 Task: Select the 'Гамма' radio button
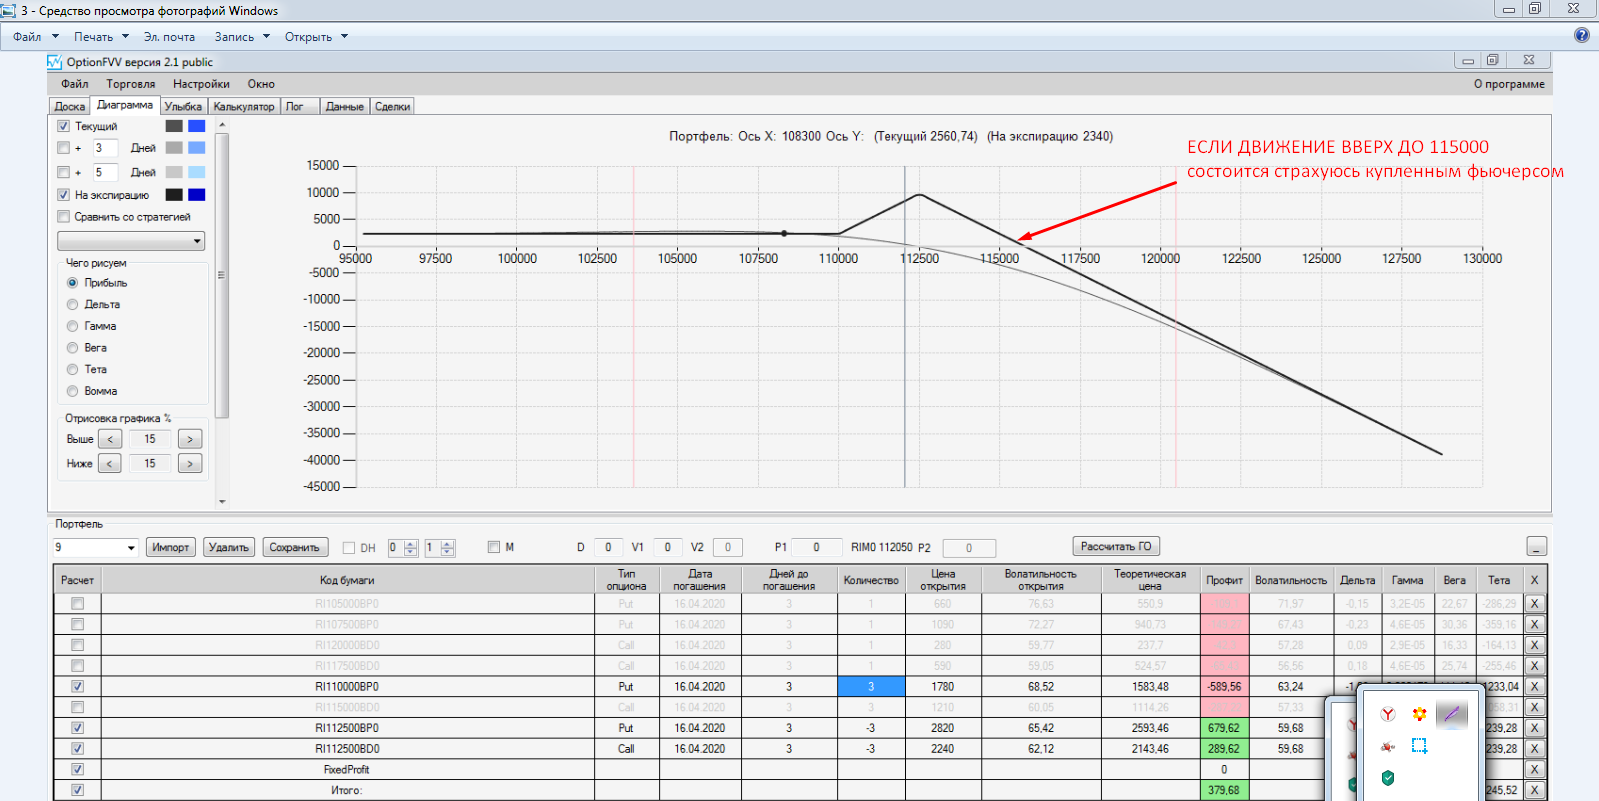pos(72,326)
